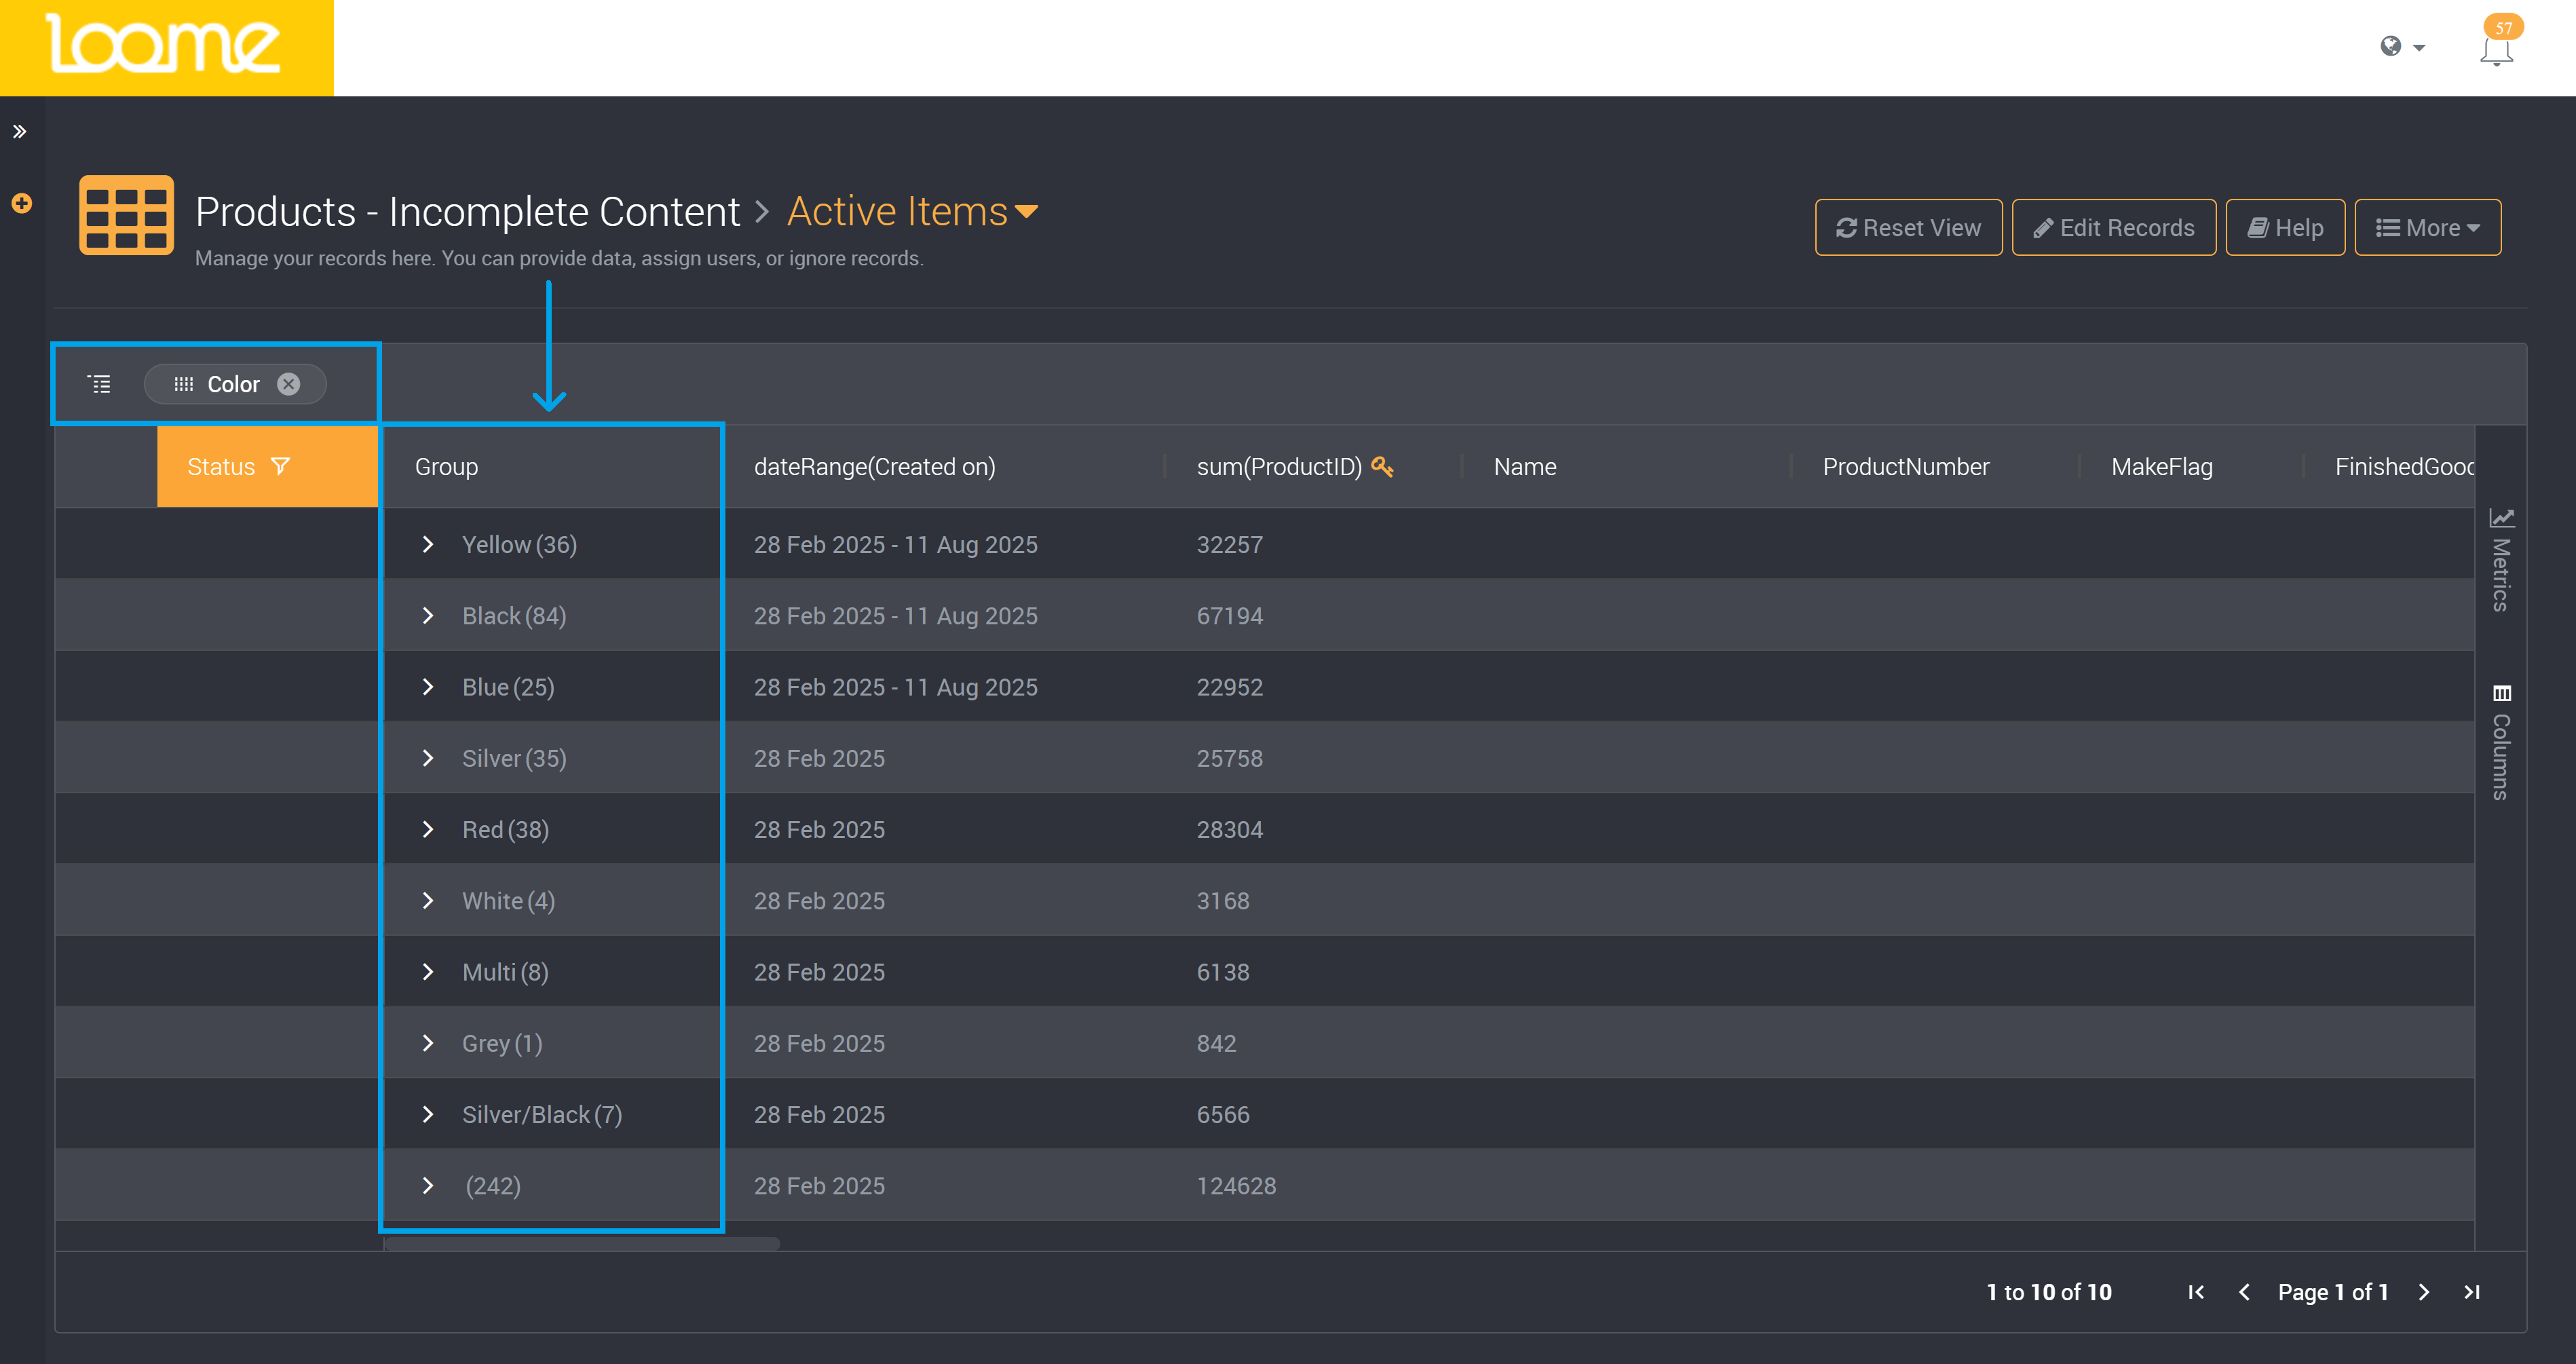Remove the Color grouping chip

click(x=289, y=384)
